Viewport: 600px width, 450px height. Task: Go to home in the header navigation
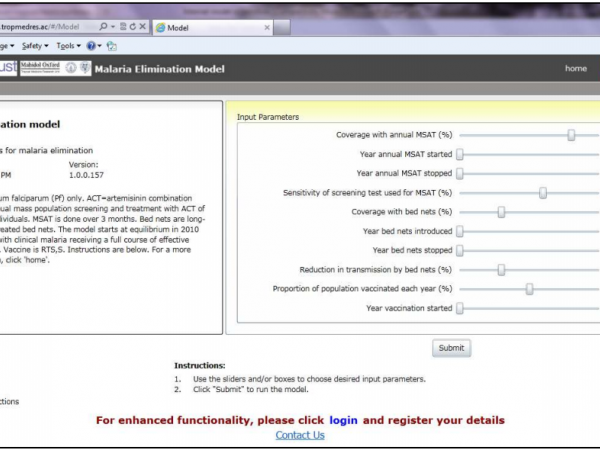575,69
